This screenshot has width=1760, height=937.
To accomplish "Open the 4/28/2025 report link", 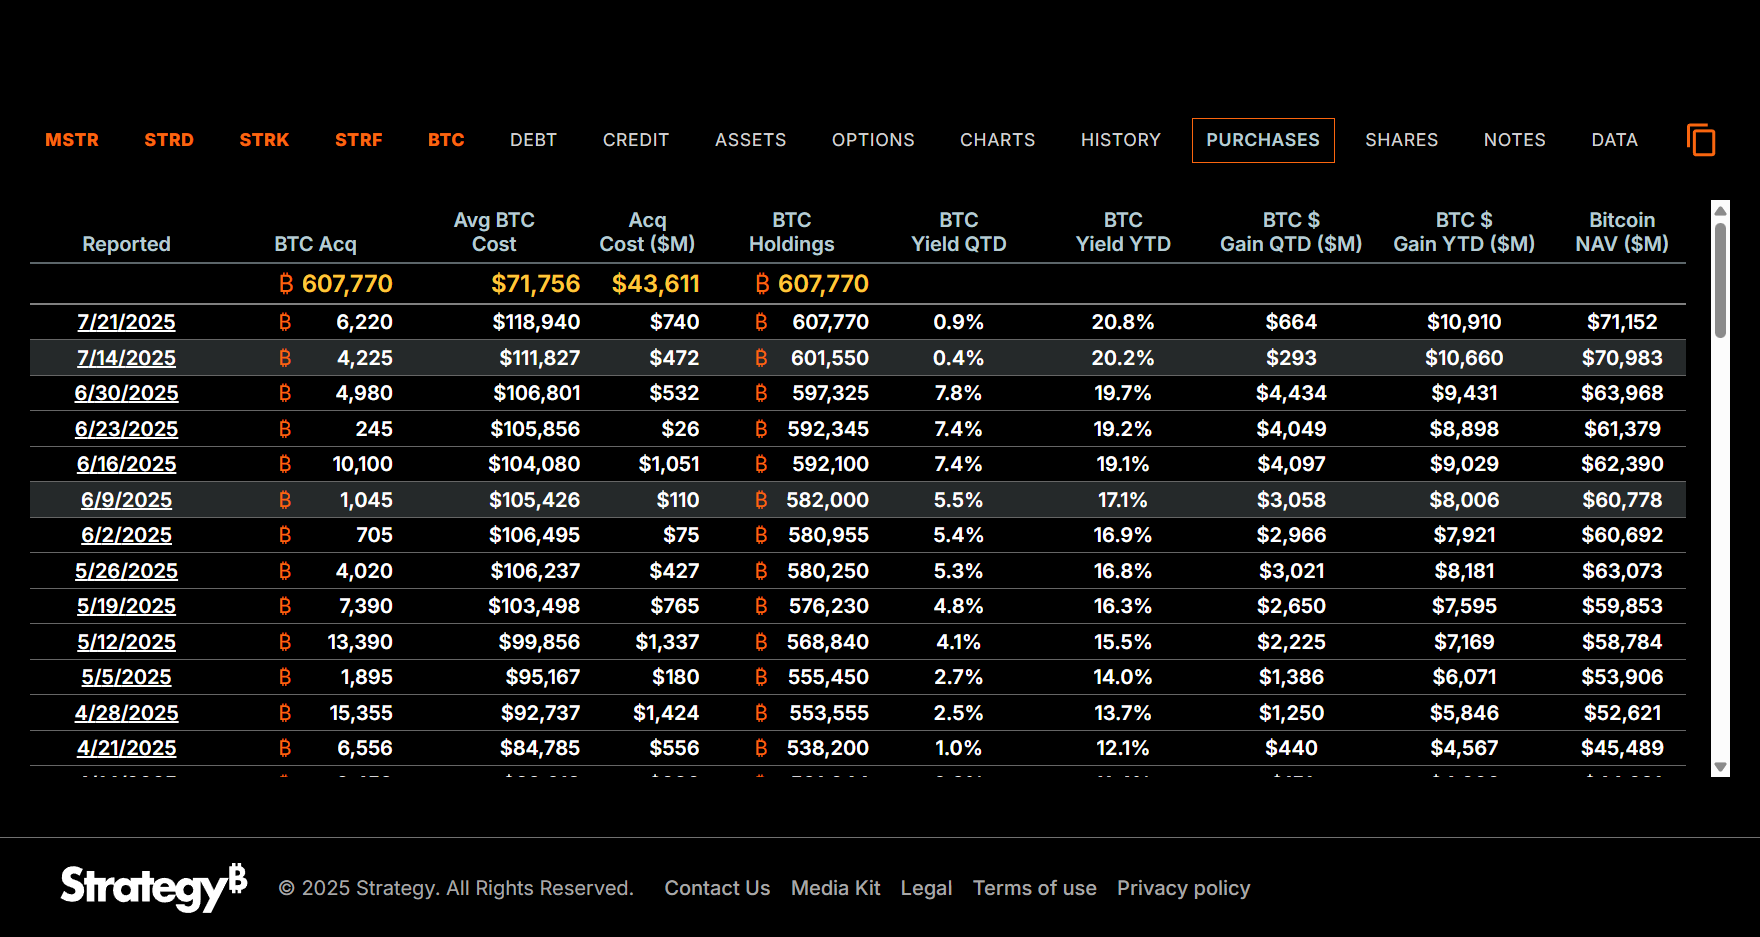I will pos(126,713).
